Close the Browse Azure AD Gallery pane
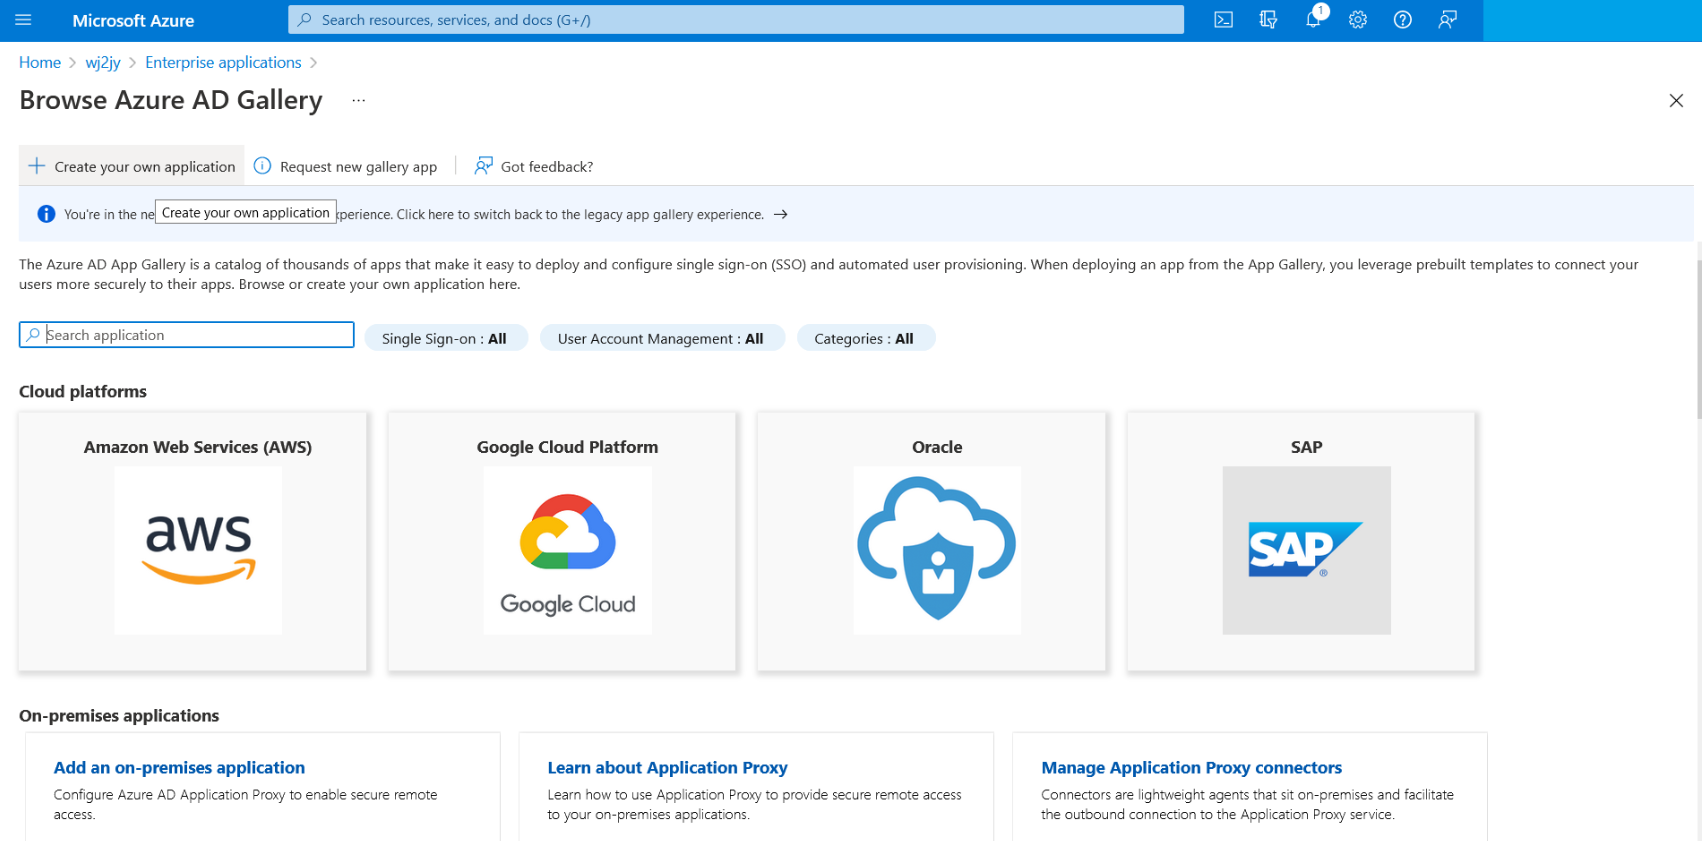Screen dimensions: 1702x841 [x=1676, y=100]
